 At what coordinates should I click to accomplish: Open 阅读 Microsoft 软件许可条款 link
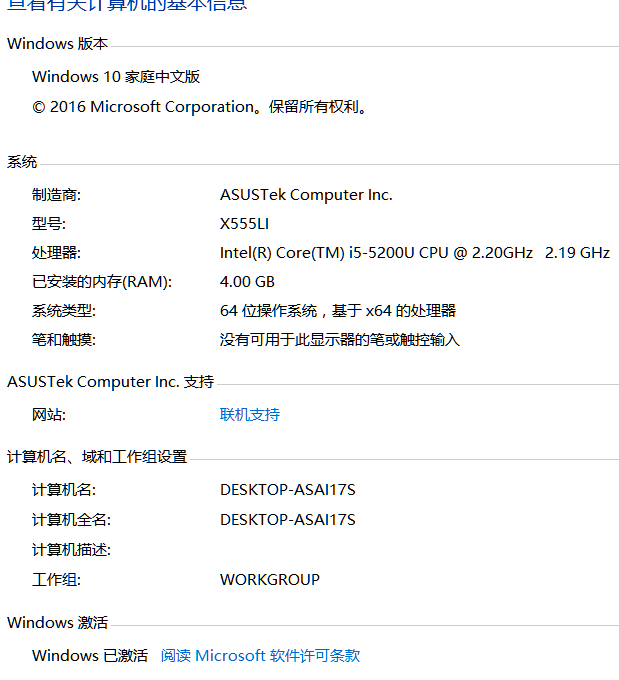[260, 655]
